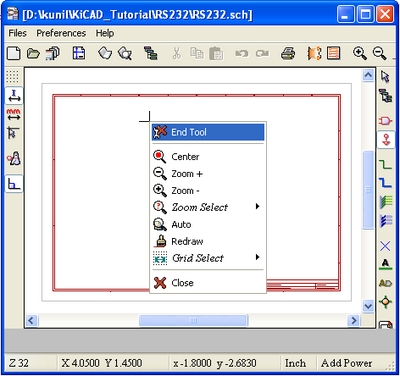The width and height of the screenshot is (400, 376).
Task: Open the Preferences menu
Action: point(61,33)
